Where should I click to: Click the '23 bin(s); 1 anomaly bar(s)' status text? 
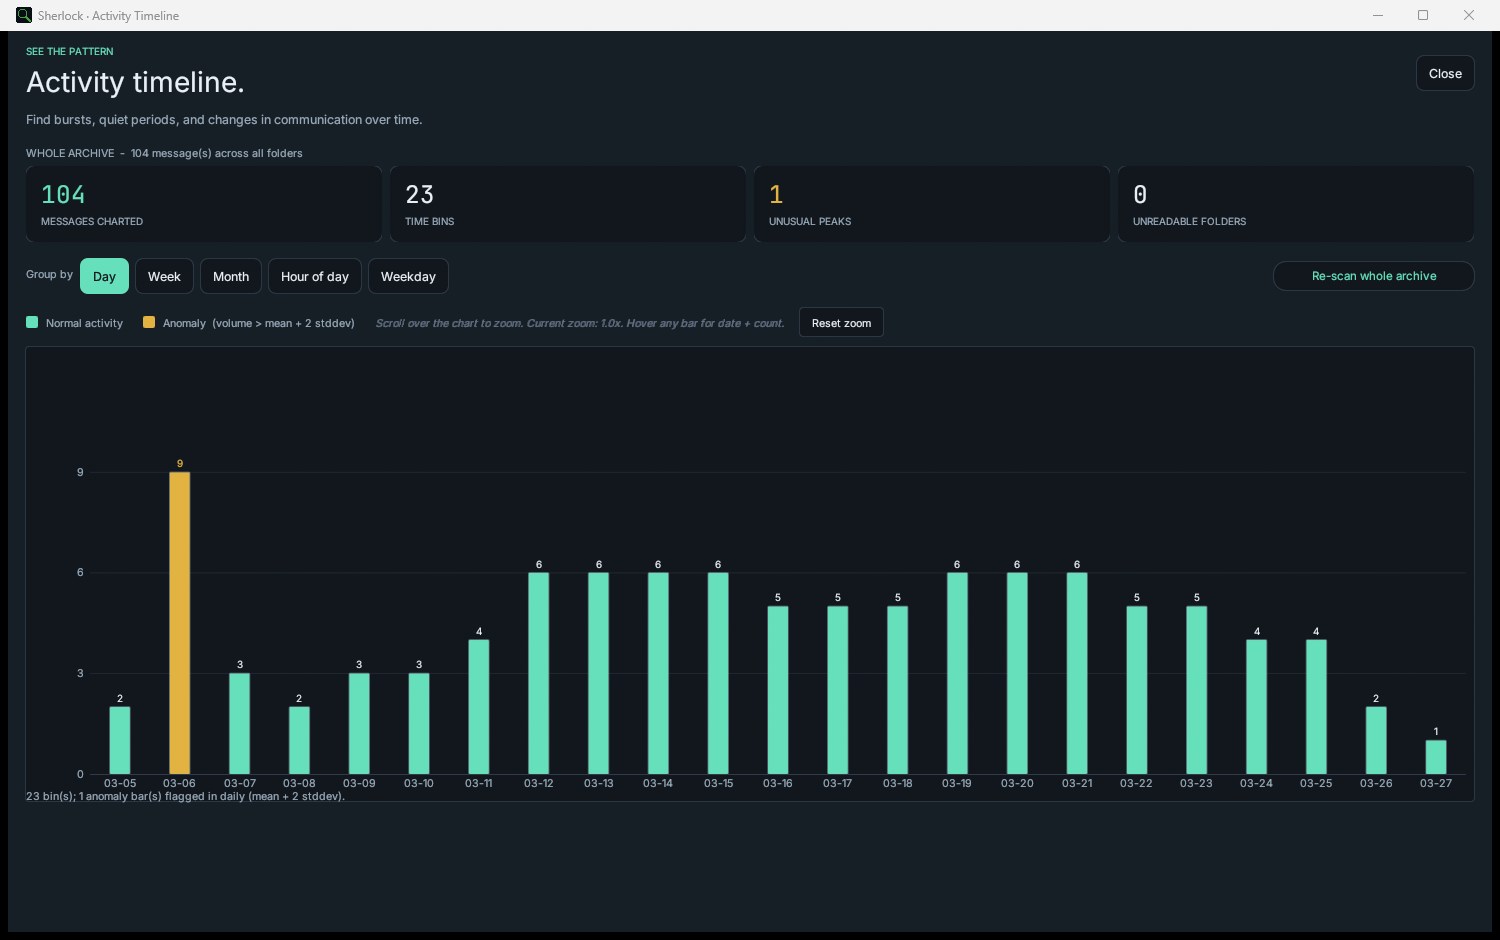pos(185,797)
